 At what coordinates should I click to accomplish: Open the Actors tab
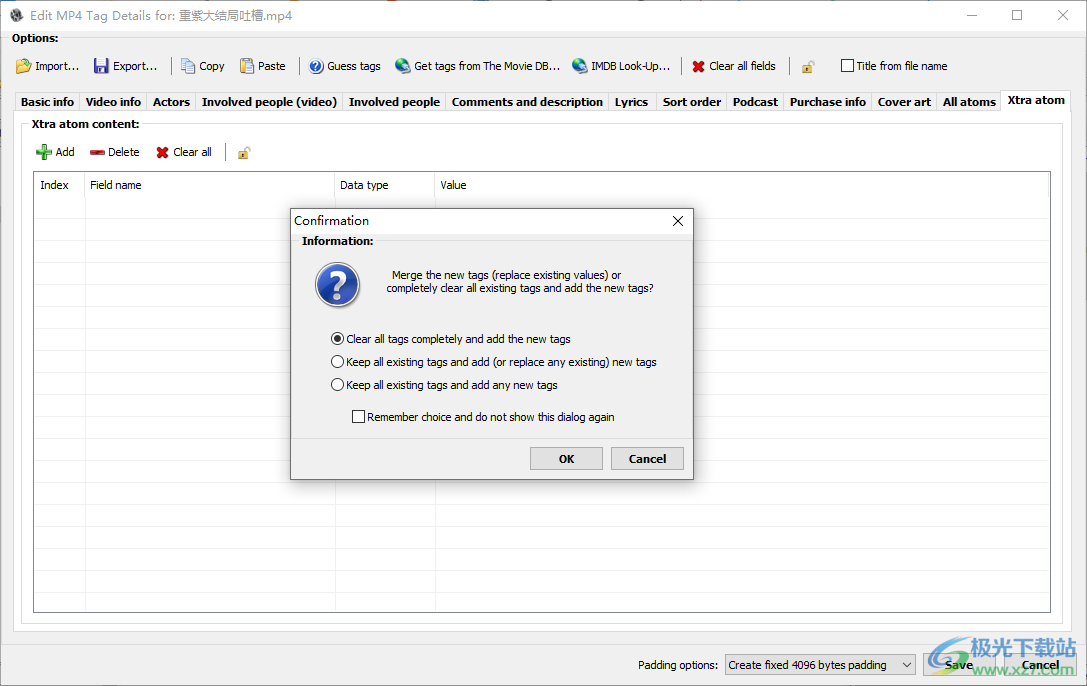[x=171, y=102]
